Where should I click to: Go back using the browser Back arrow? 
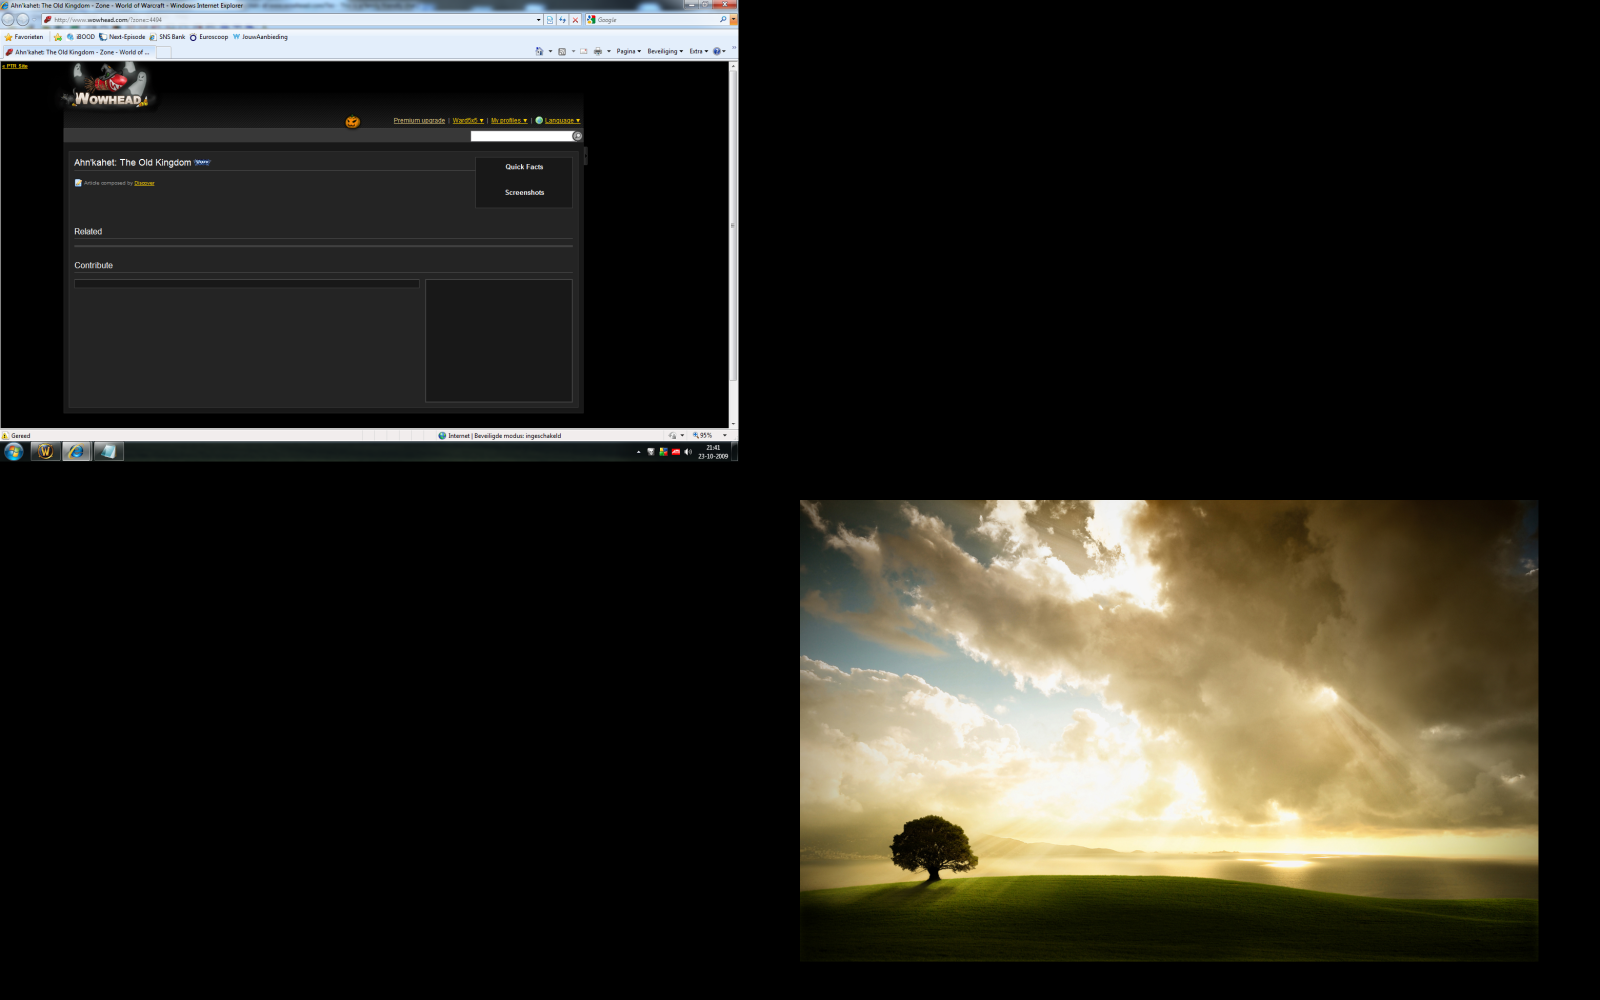(8, 19)
